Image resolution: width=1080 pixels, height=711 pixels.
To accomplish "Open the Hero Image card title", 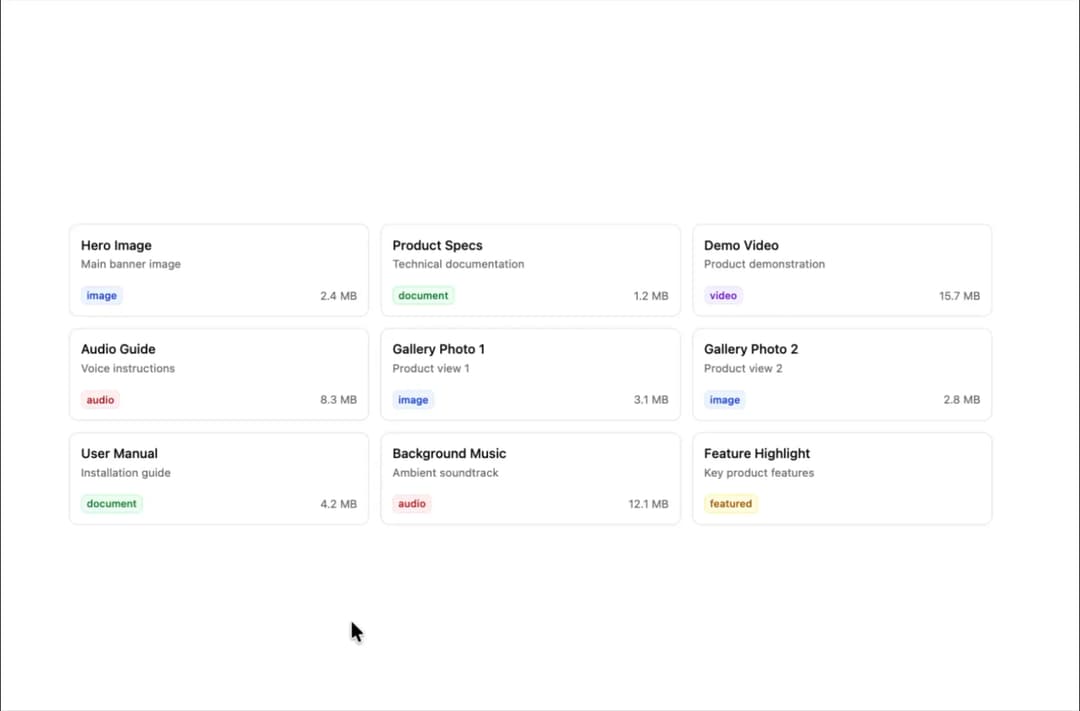I will tap(116, 245).
